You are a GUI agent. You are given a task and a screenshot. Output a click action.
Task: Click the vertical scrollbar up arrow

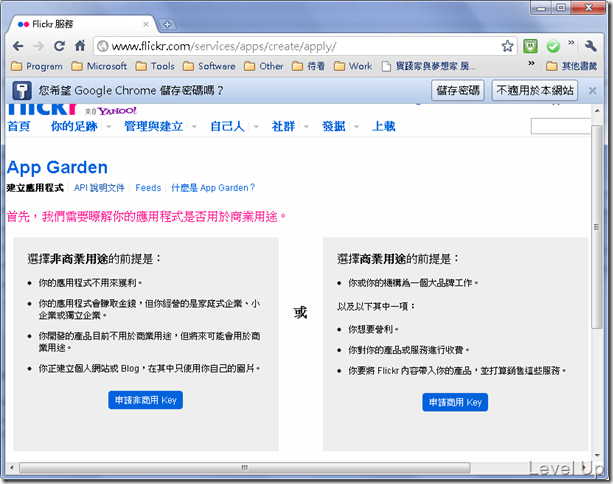pos(597,111)
